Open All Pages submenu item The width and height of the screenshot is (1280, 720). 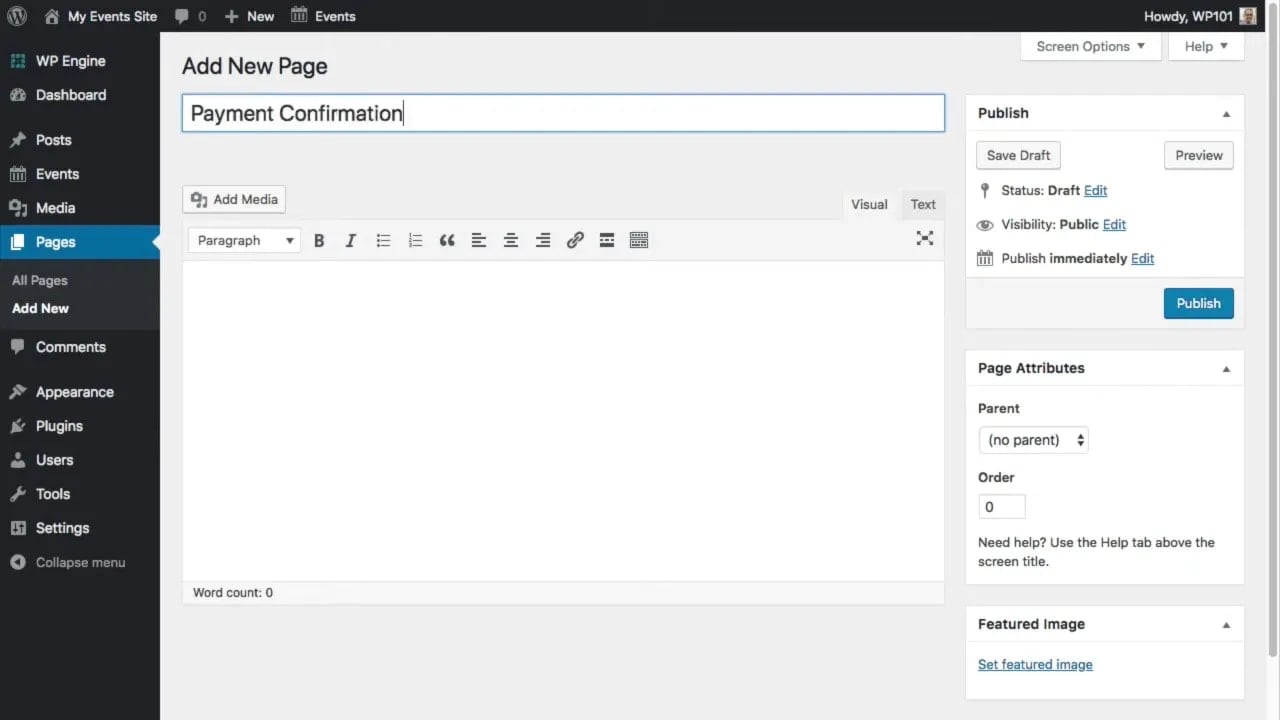coord(40,281)
